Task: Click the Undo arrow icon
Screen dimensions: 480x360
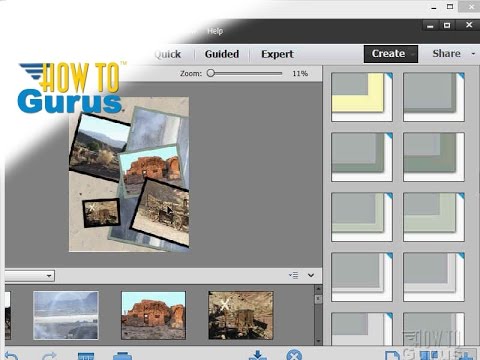Action: [x=11, y=355]
